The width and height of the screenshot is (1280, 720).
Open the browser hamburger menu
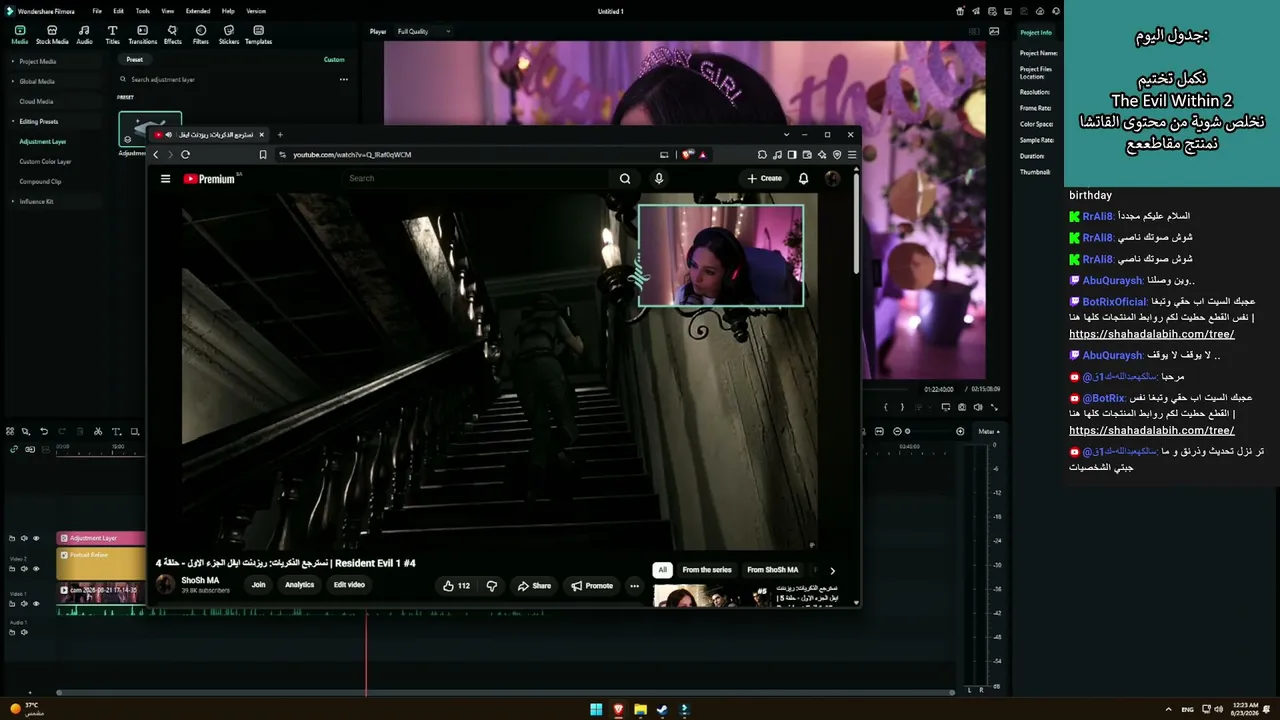(x=852, y=155)
